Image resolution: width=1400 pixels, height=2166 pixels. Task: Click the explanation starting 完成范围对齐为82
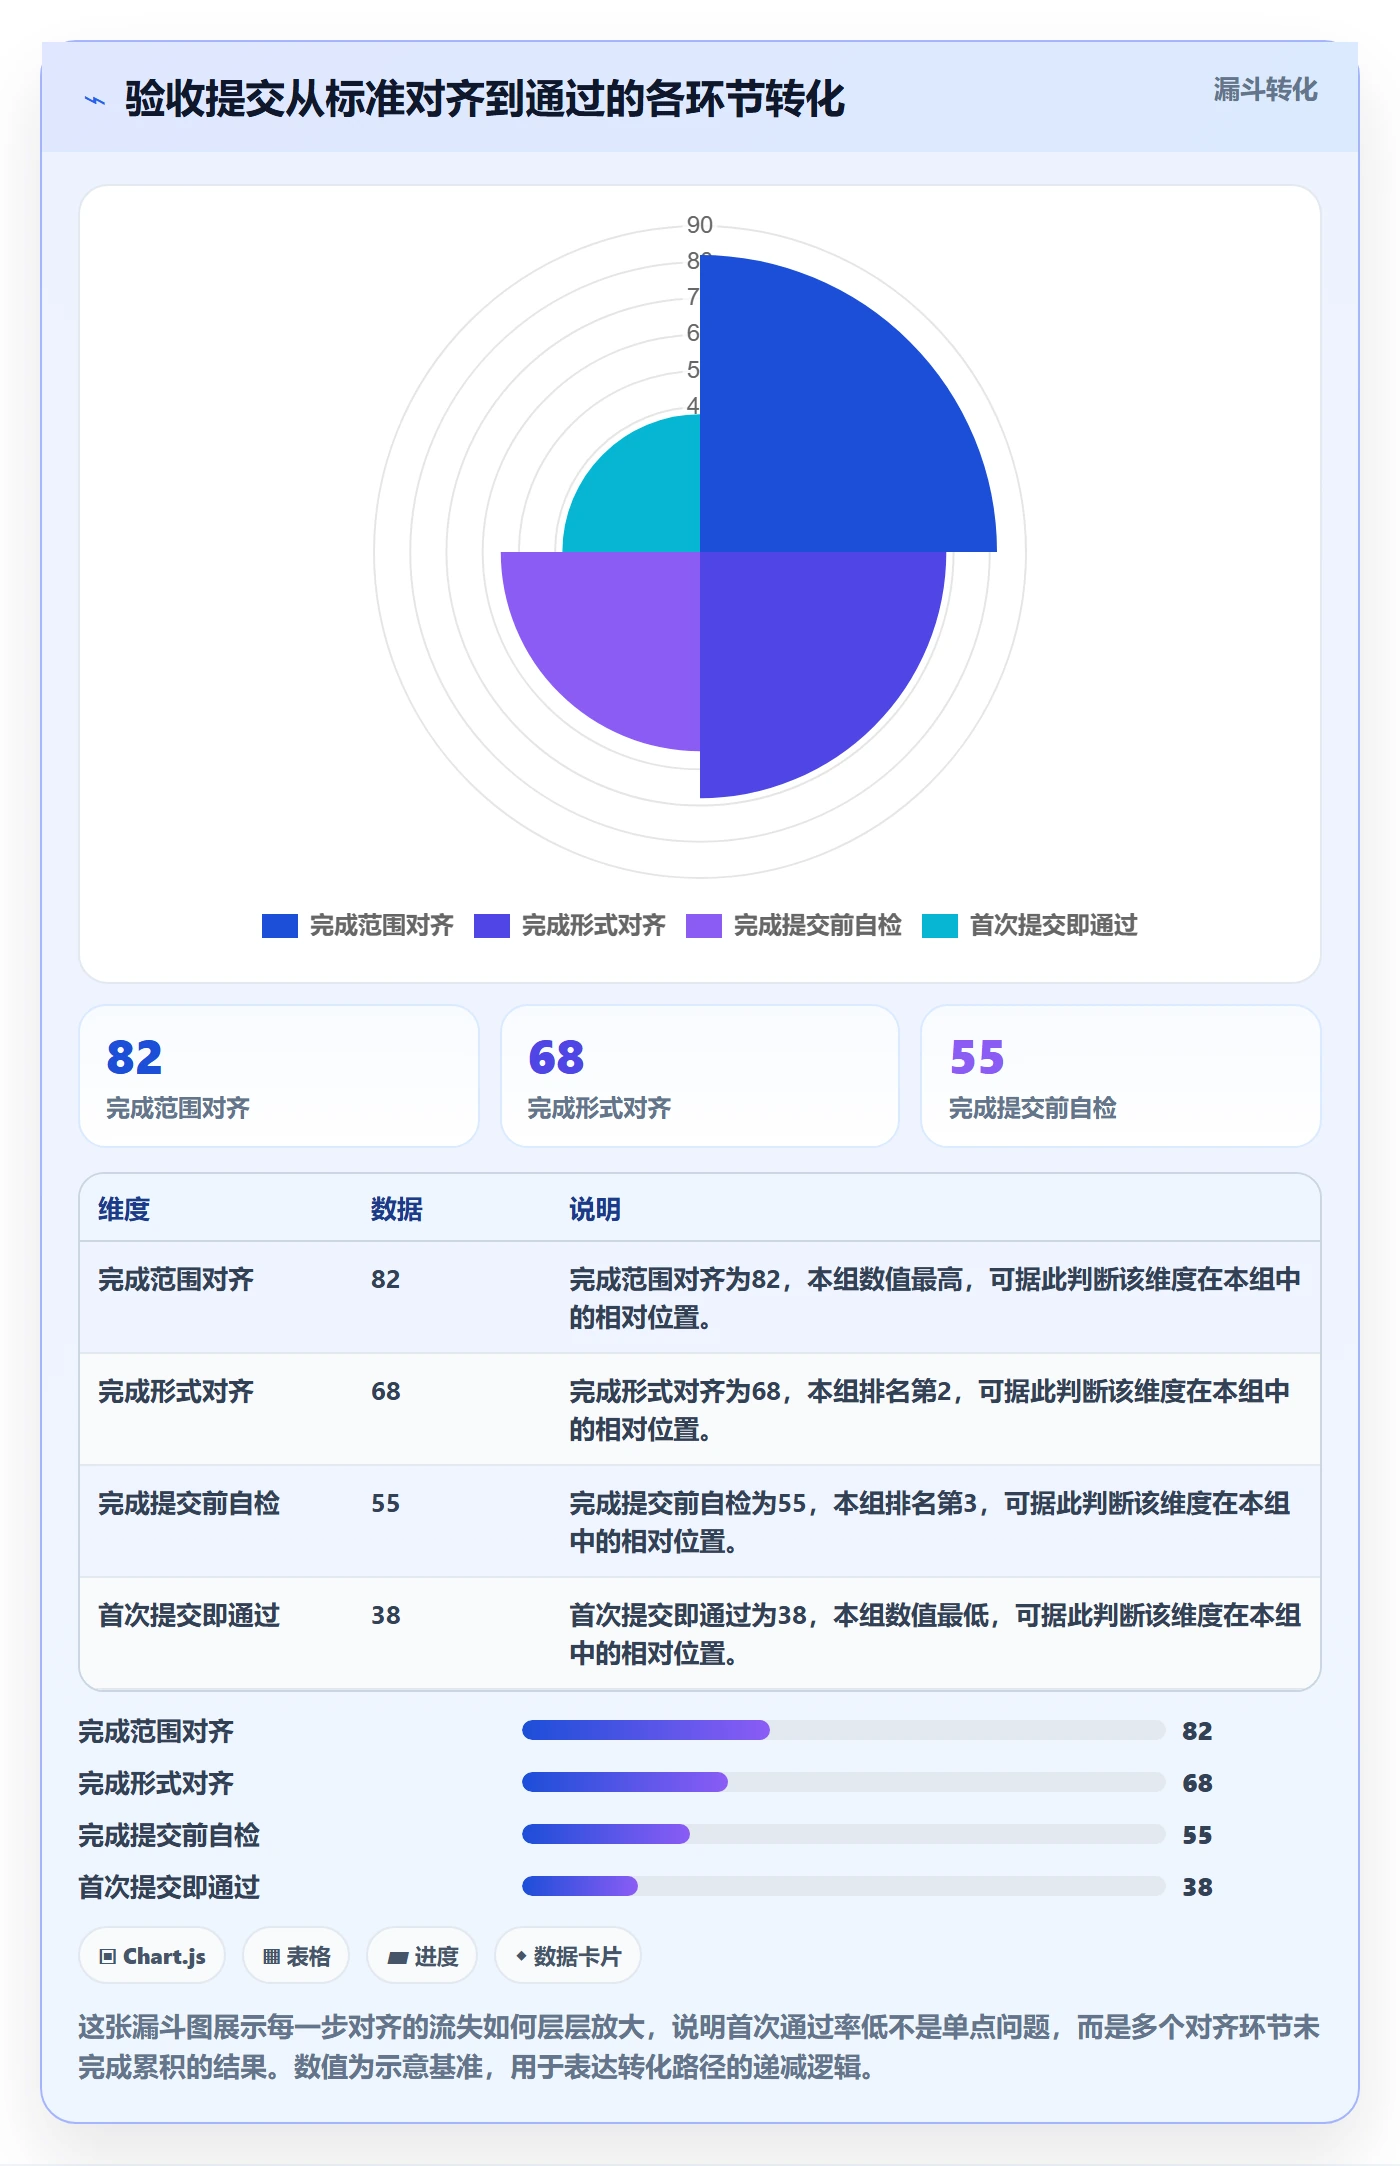(x=935, y=1298)
